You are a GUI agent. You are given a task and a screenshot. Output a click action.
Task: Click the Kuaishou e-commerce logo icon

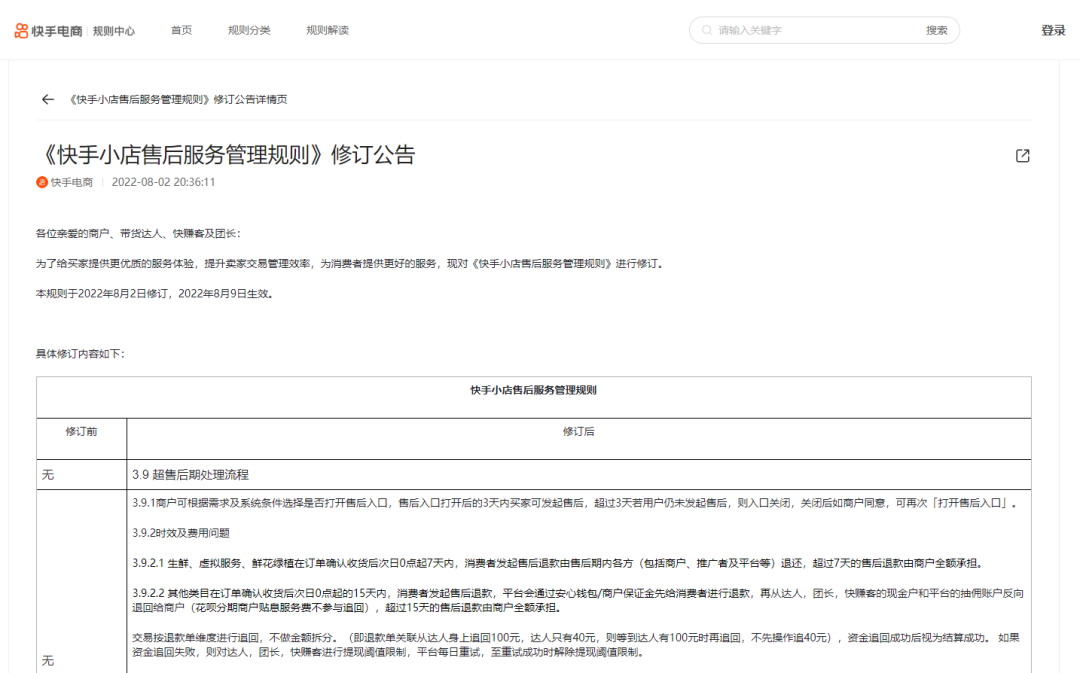21,31
